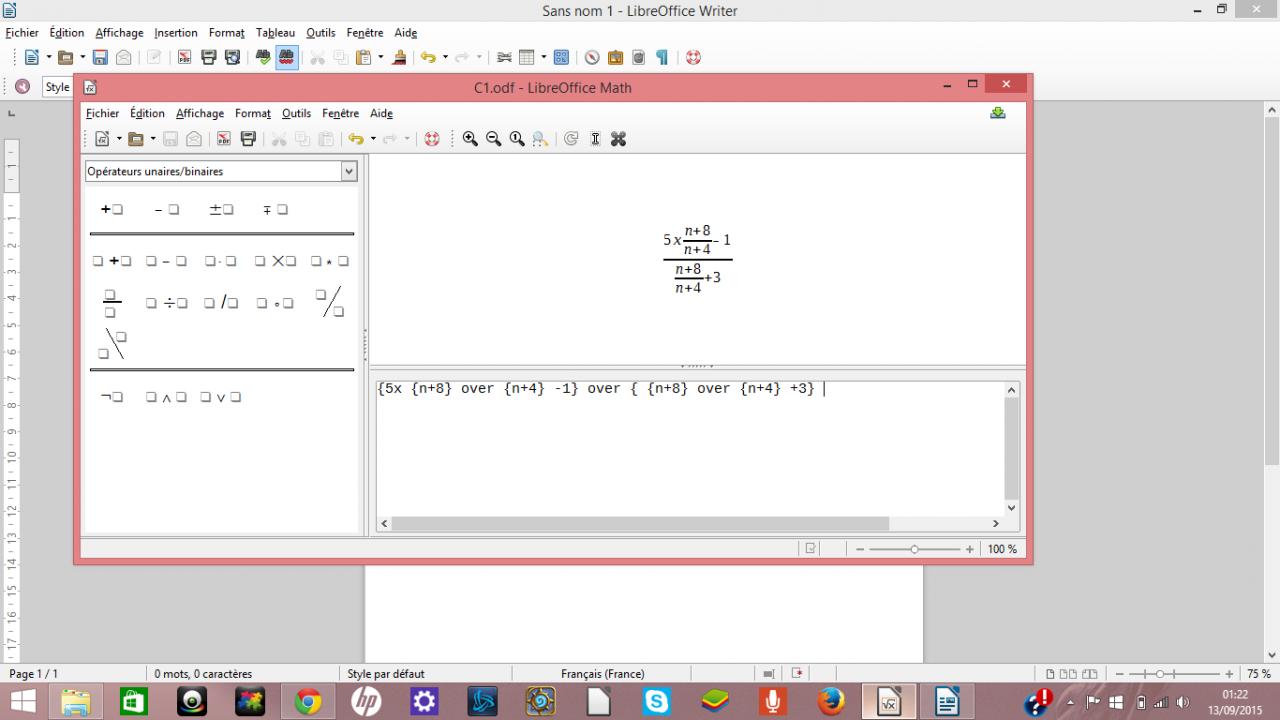Click inside the formula command editor
This screenshot has height=720, width=1280.
click(x=690, y=448)
